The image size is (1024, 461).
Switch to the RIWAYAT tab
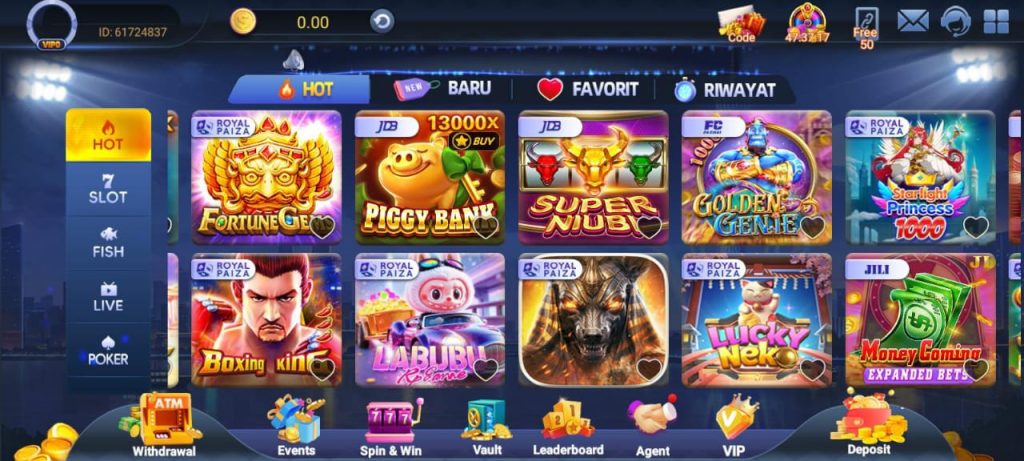coord(725,89)
